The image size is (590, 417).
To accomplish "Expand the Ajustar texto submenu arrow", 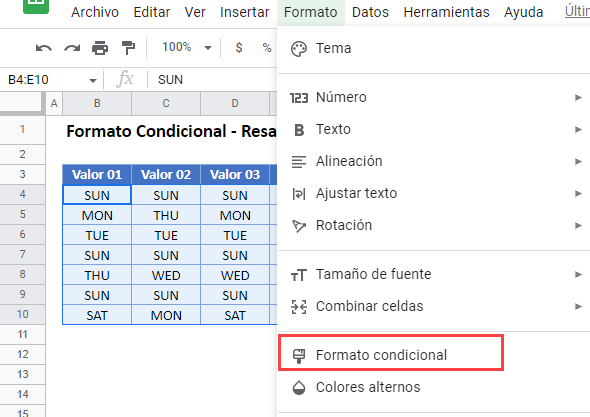I will tap(578, 193).
